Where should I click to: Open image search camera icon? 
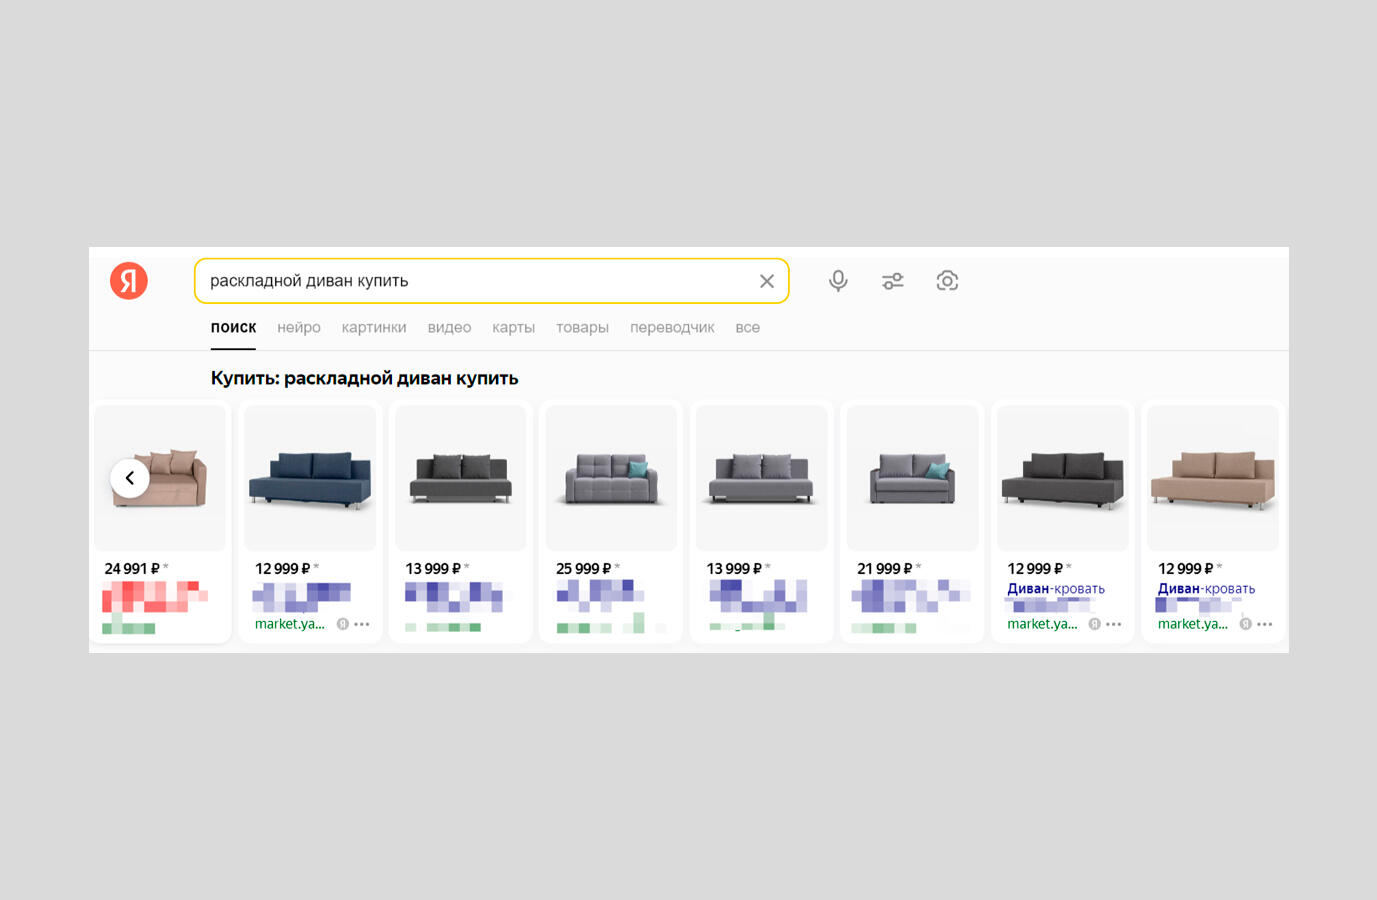[x=947, y=281]
